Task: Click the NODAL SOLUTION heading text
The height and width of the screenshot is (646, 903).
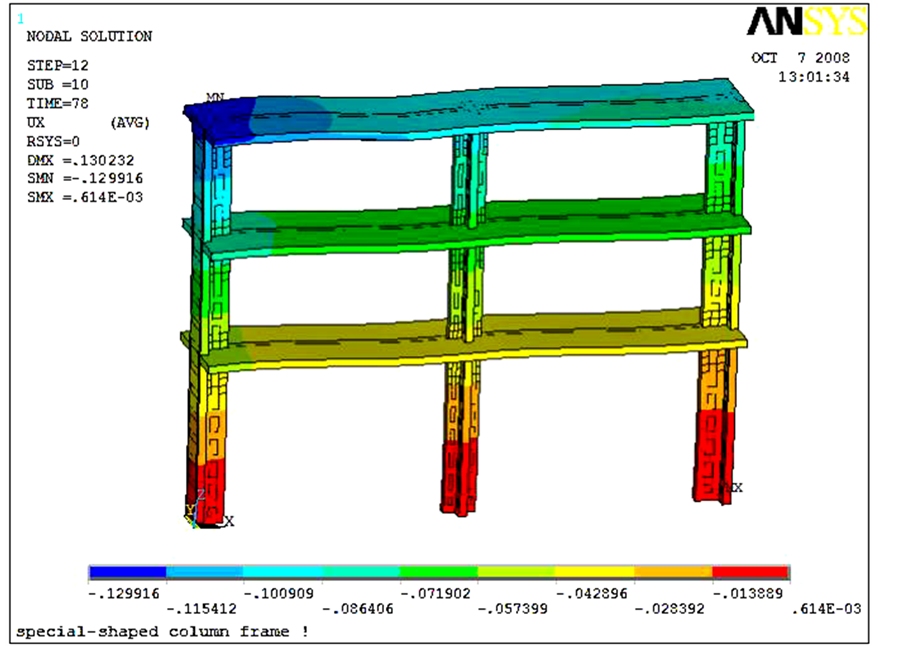Action: click(x=89, y=37)
